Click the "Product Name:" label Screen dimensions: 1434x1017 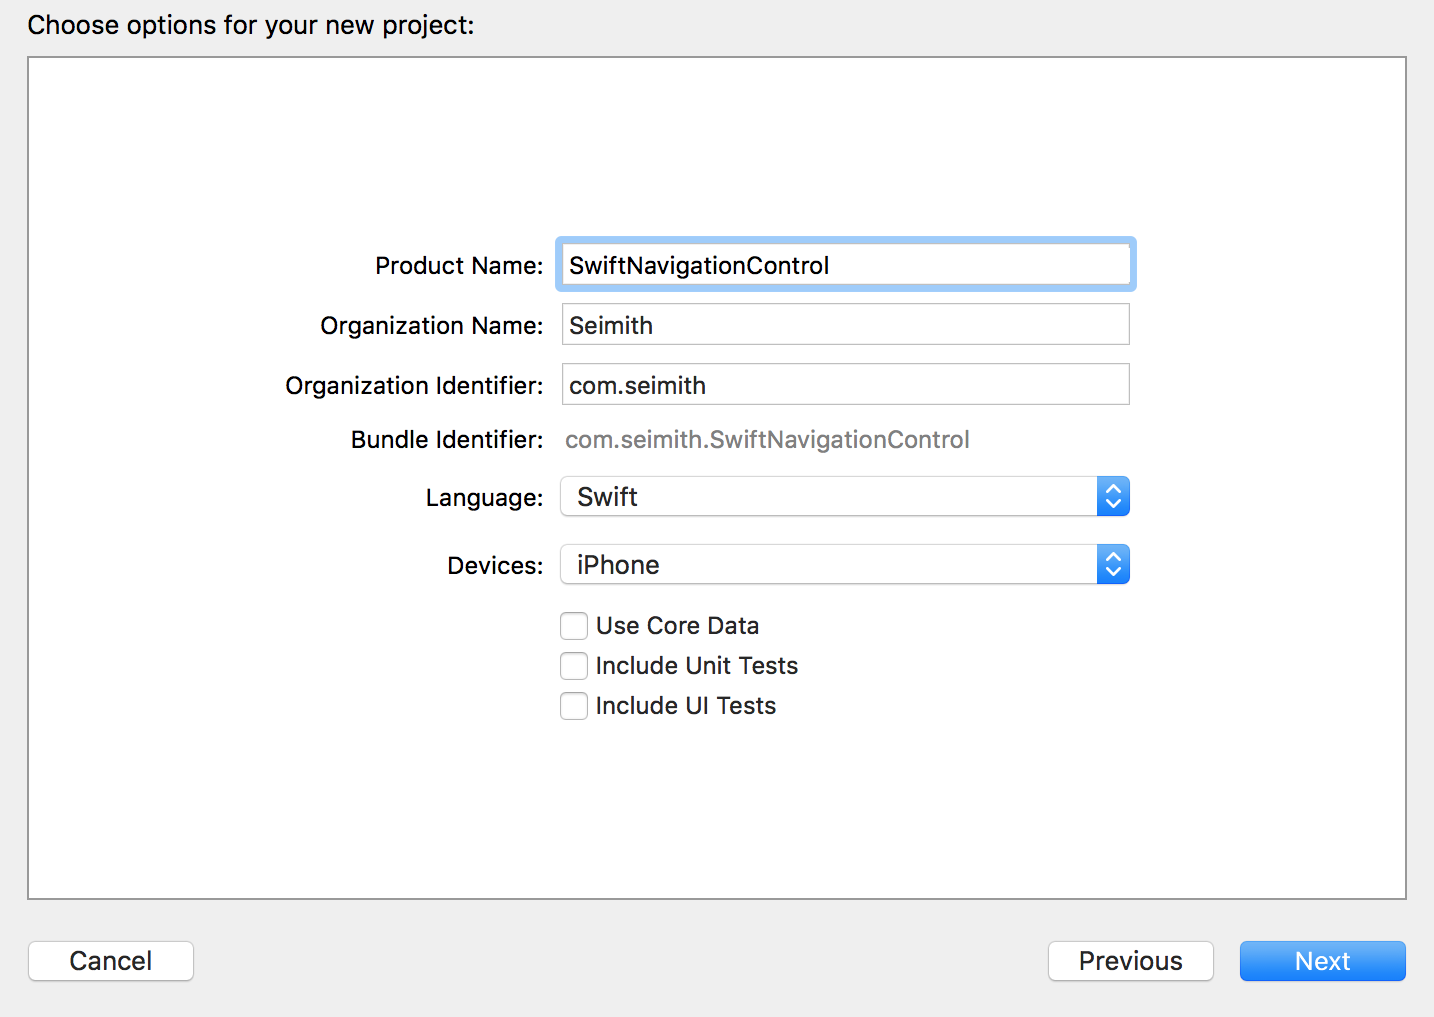pos(459,266)
